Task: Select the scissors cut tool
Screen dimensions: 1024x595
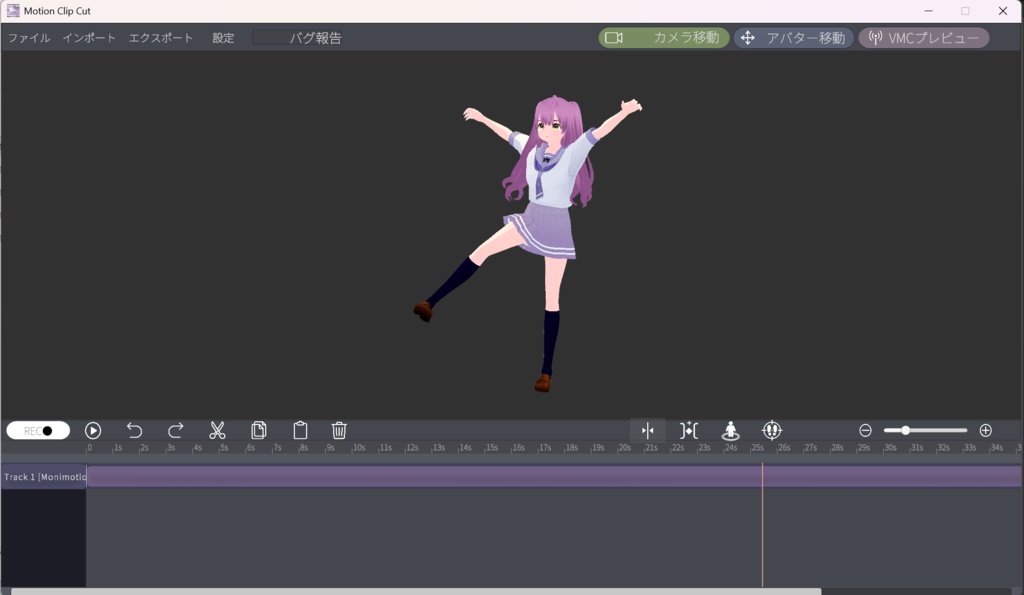Action: pos(217,430)
